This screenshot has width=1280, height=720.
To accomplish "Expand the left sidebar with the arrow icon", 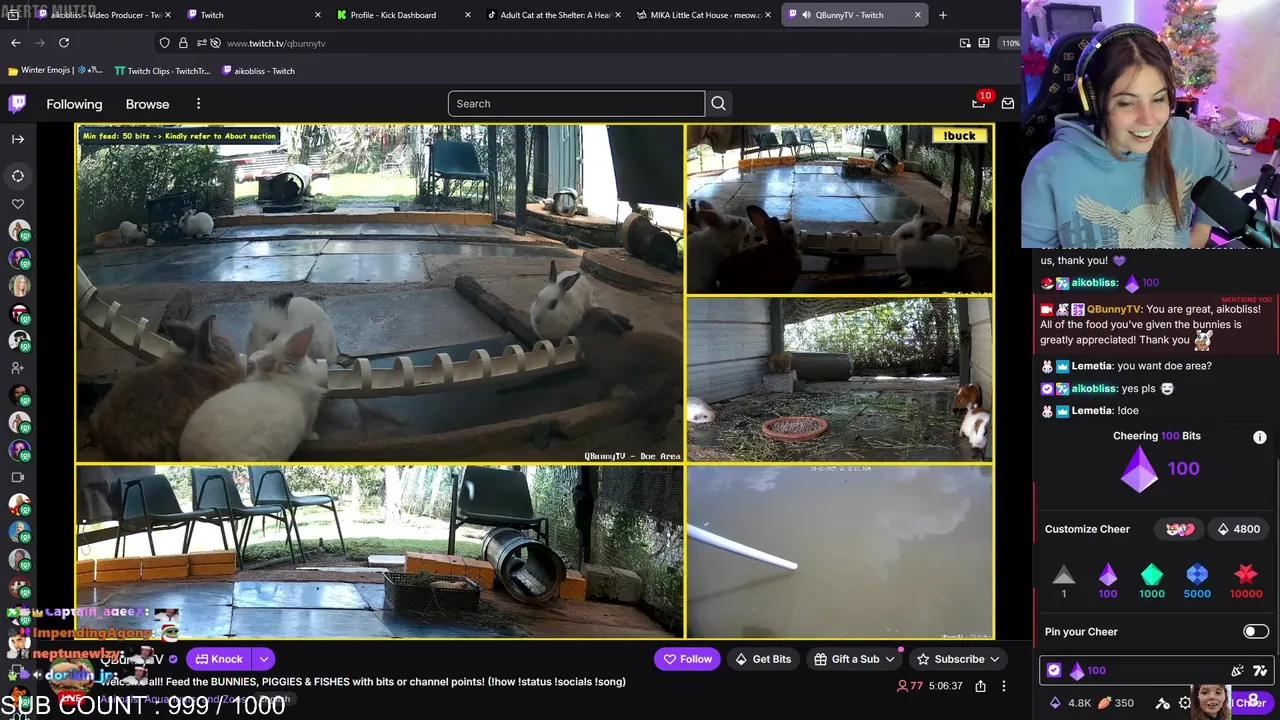I will click(18, 139).
